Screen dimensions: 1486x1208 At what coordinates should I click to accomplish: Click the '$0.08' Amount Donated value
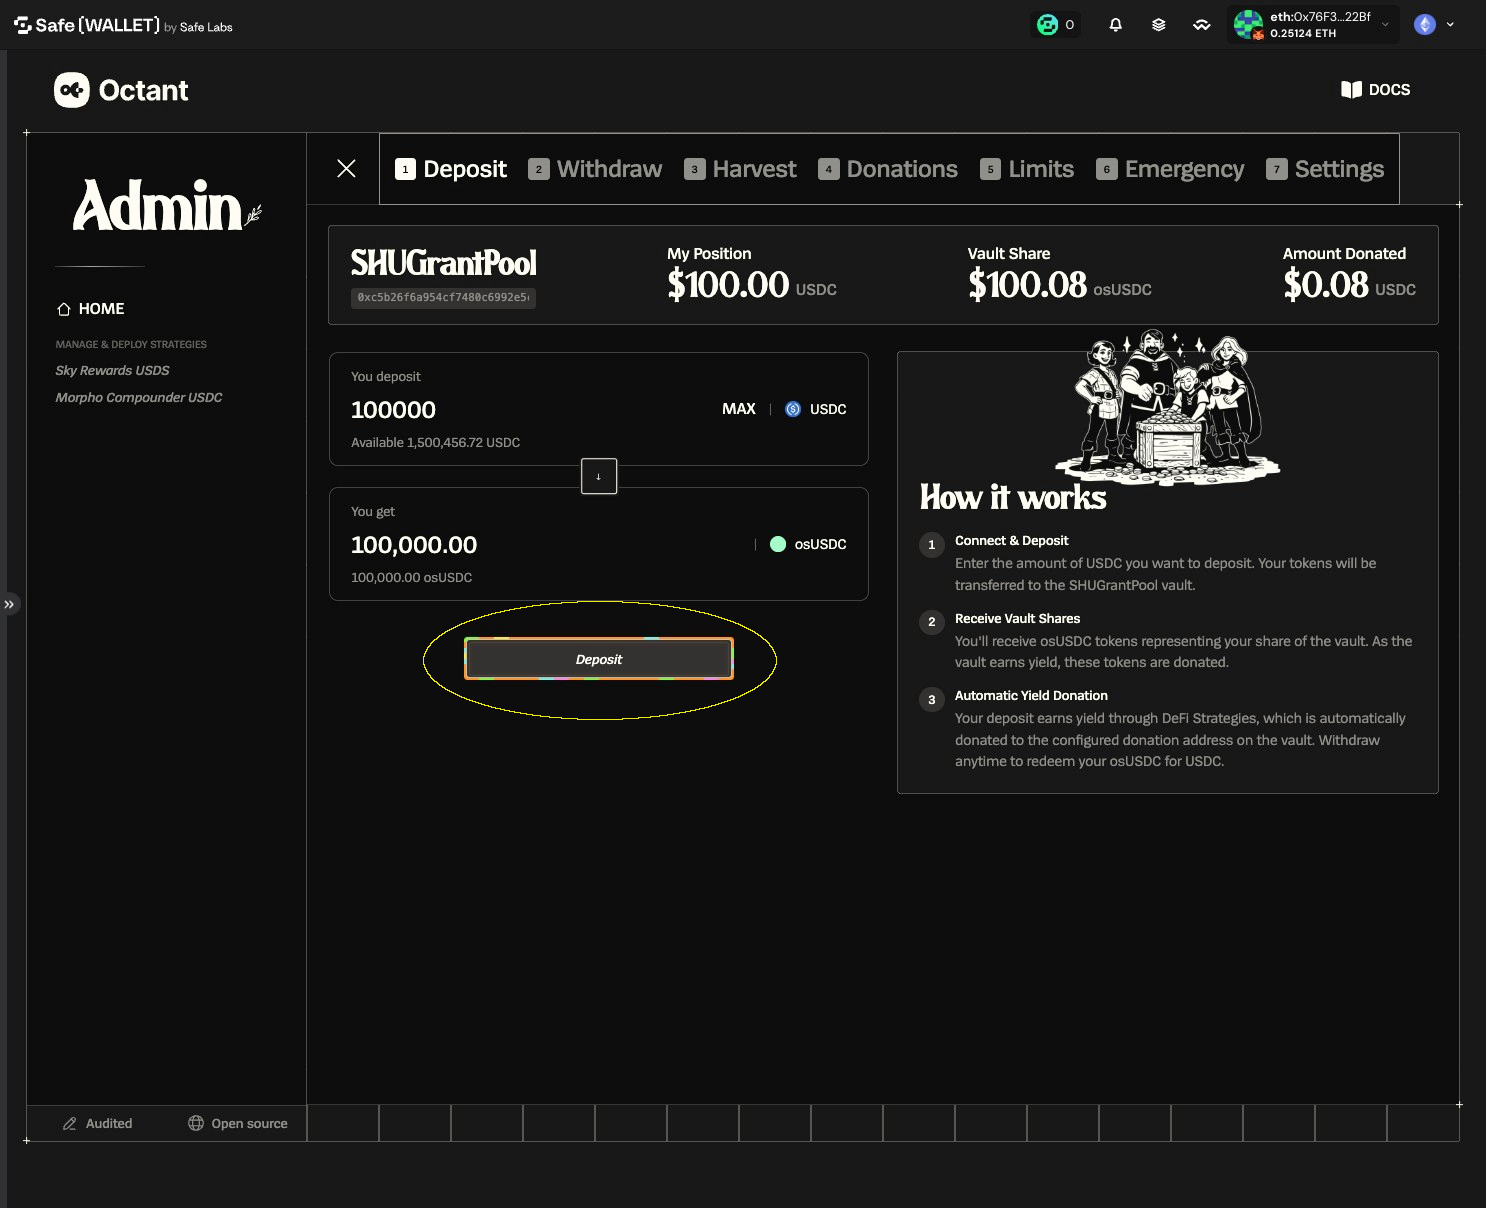coord(1326,285)
